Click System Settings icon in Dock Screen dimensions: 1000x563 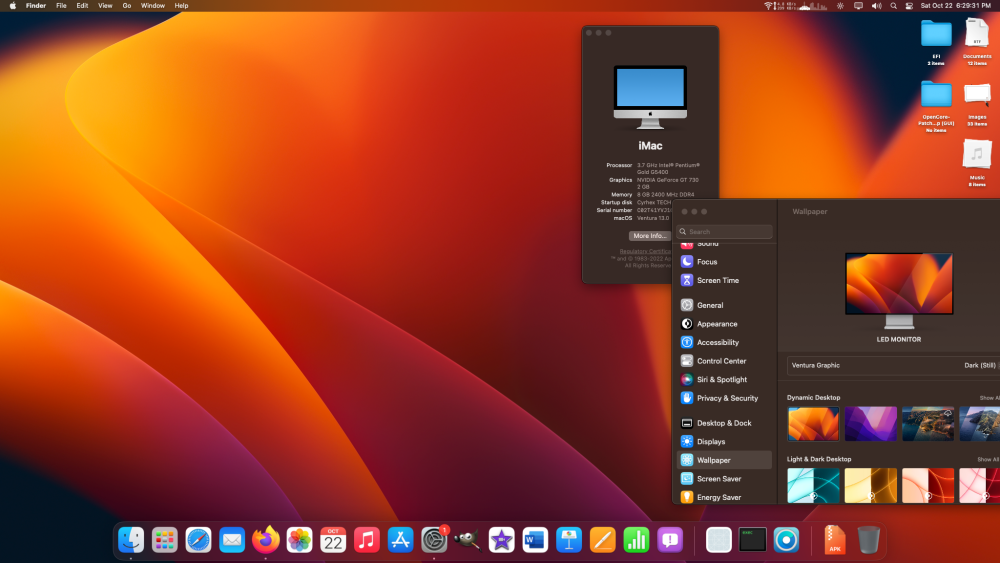(x=434, y=540)
